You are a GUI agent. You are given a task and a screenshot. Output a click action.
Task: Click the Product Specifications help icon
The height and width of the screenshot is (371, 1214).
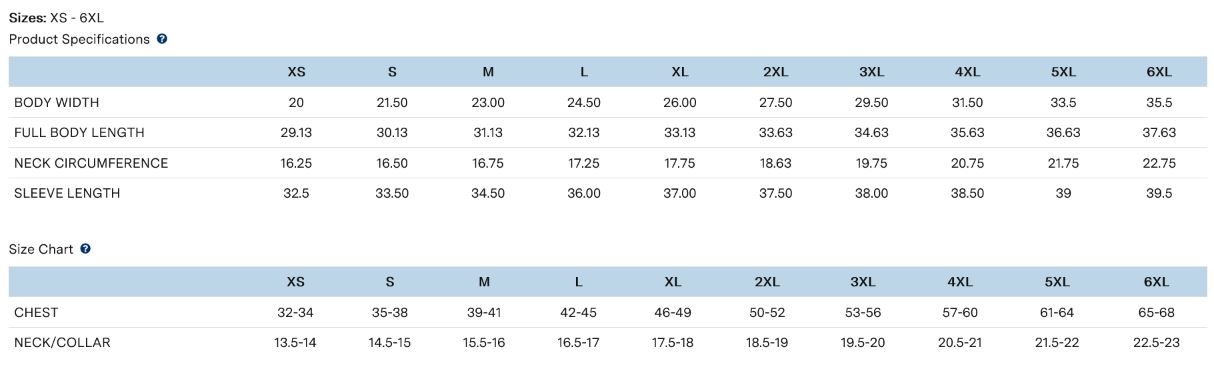pyautogui.click(x=162, y=39)
